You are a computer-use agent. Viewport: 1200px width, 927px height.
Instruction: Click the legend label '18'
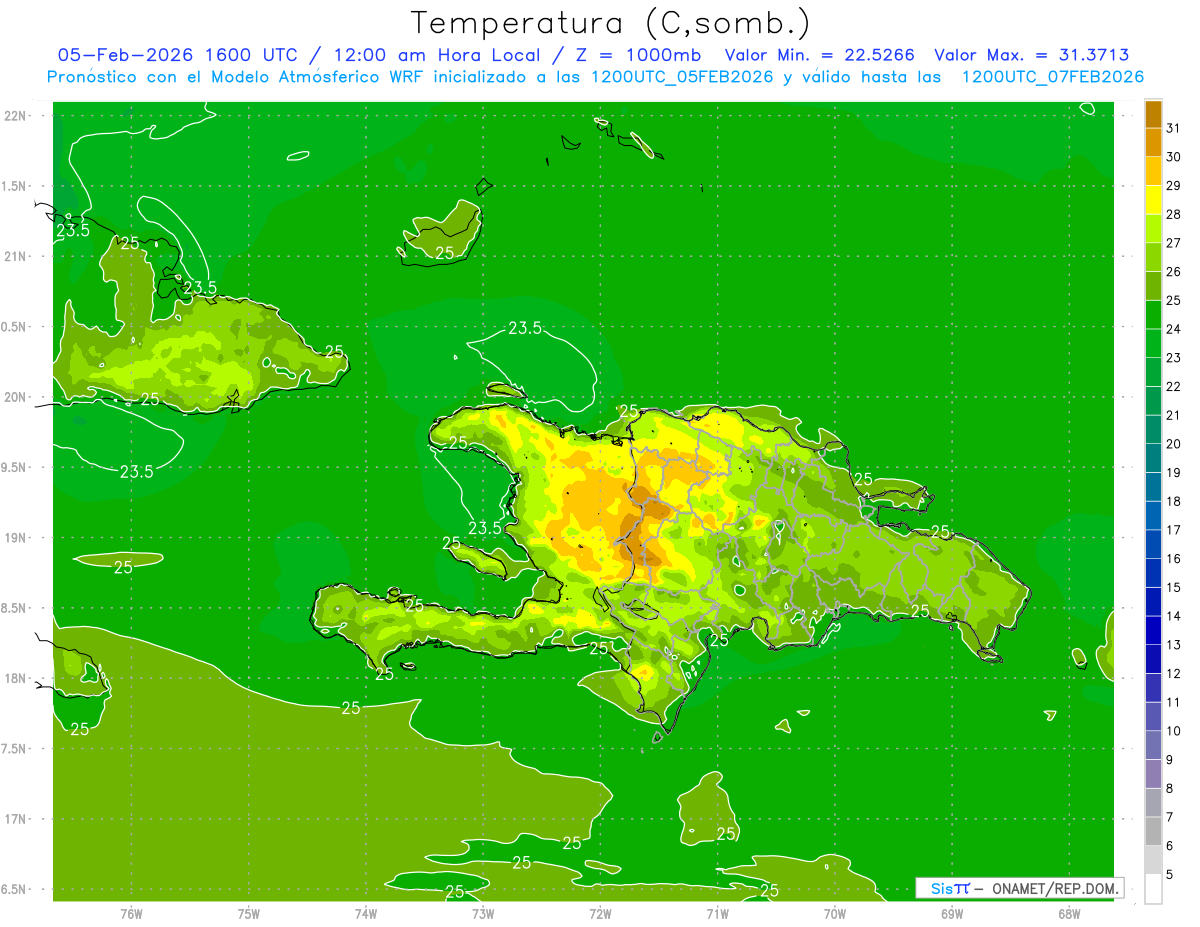click(1174, 501)
